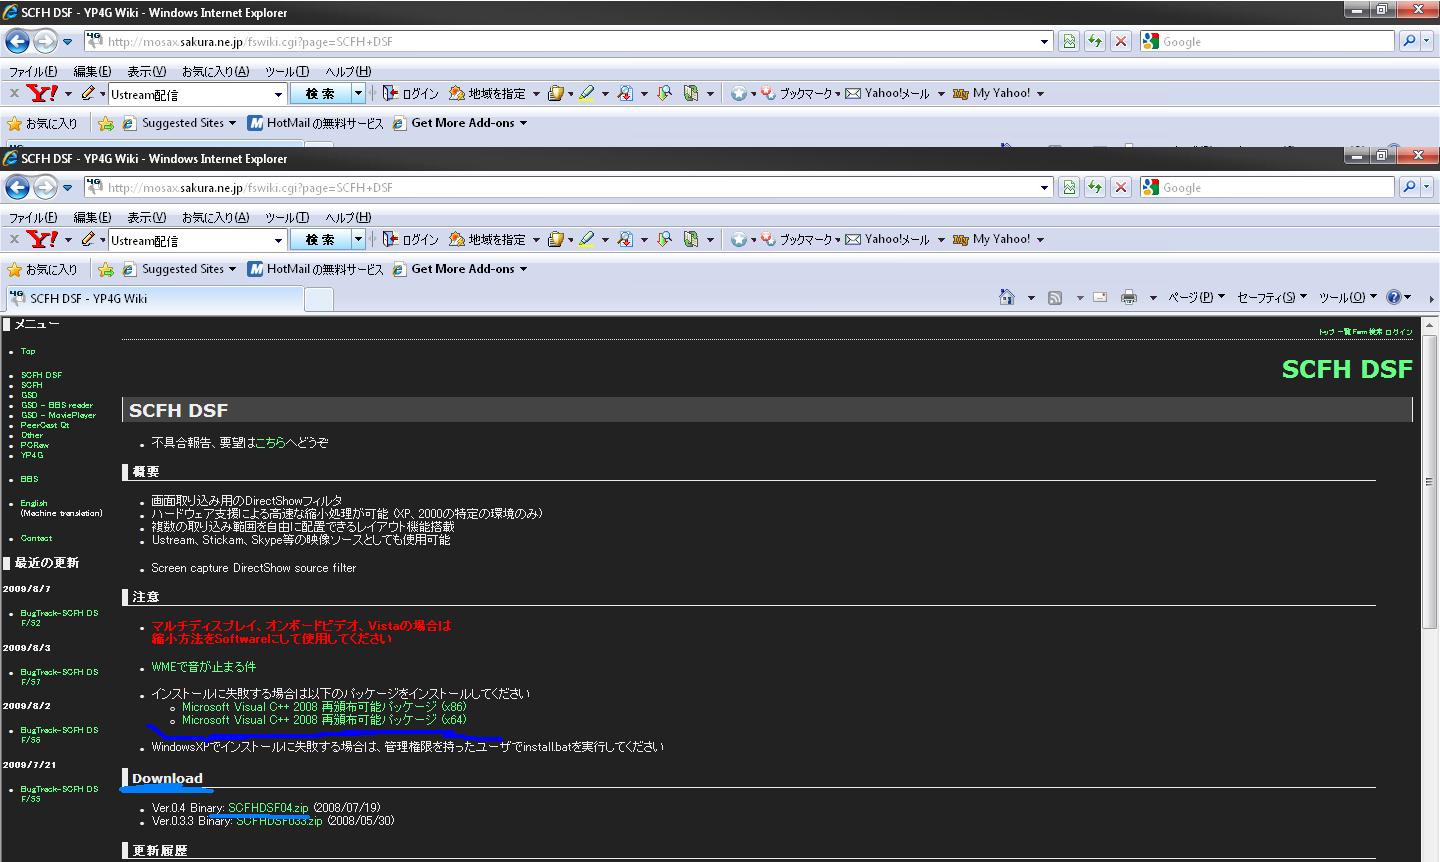This screenshot has height=862, width=1440.
Task: Download SCFHDSF033.zip
Action: [x=280, y=821]
